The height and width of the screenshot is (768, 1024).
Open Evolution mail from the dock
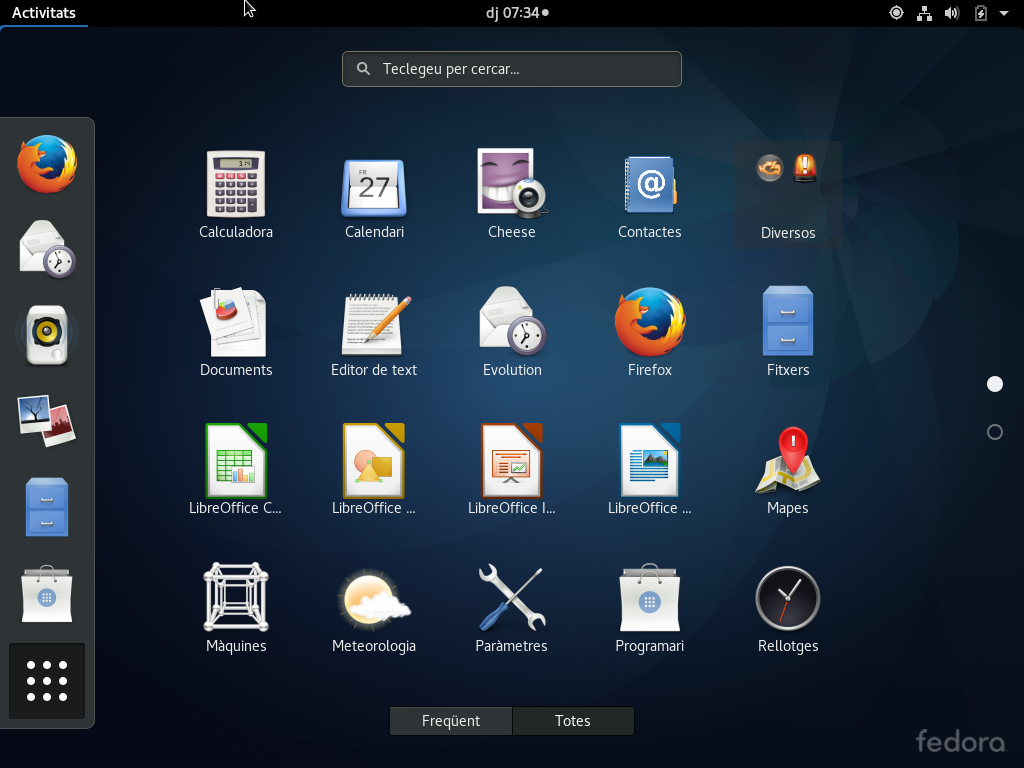pyautogui.click(x=47, y=249)
